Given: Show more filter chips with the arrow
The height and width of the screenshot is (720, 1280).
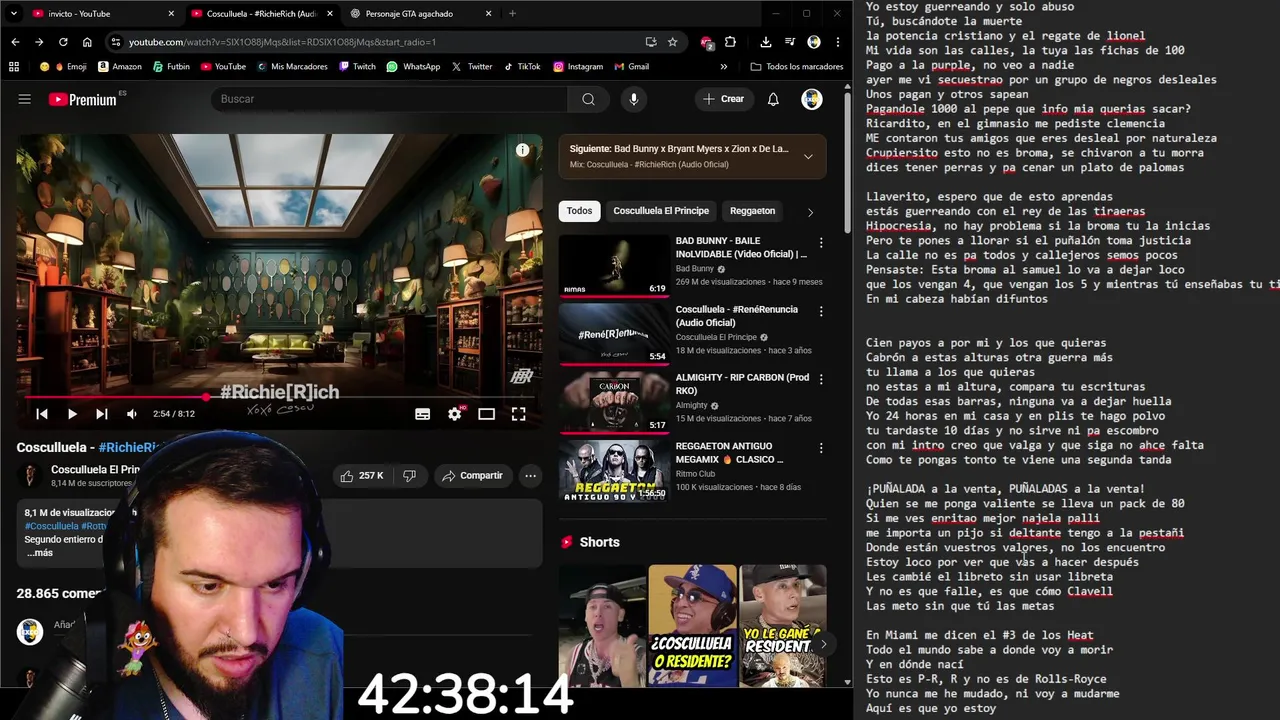Looking at the screenshot, I should [810, 212].
